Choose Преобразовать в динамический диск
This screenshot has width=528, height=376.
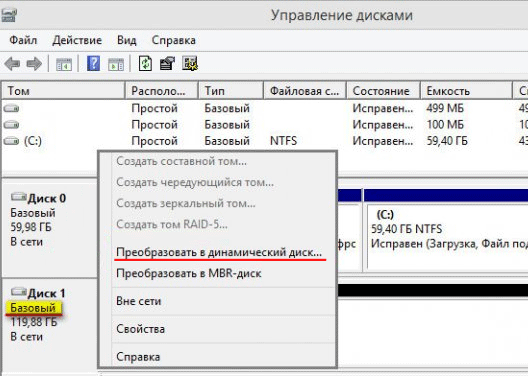(x=219, y=252)
